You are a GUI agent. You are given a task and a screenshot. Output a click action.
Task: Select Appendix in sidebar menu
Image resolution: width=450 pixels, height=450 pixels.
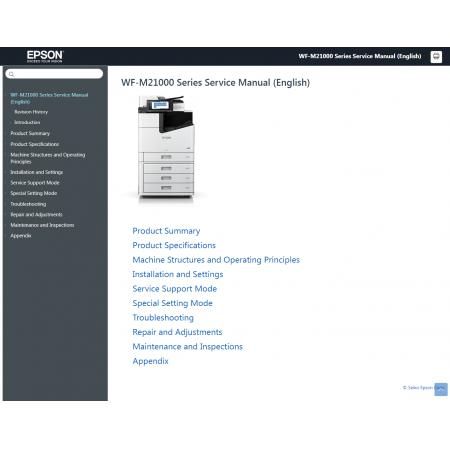[x=21, y=236]
